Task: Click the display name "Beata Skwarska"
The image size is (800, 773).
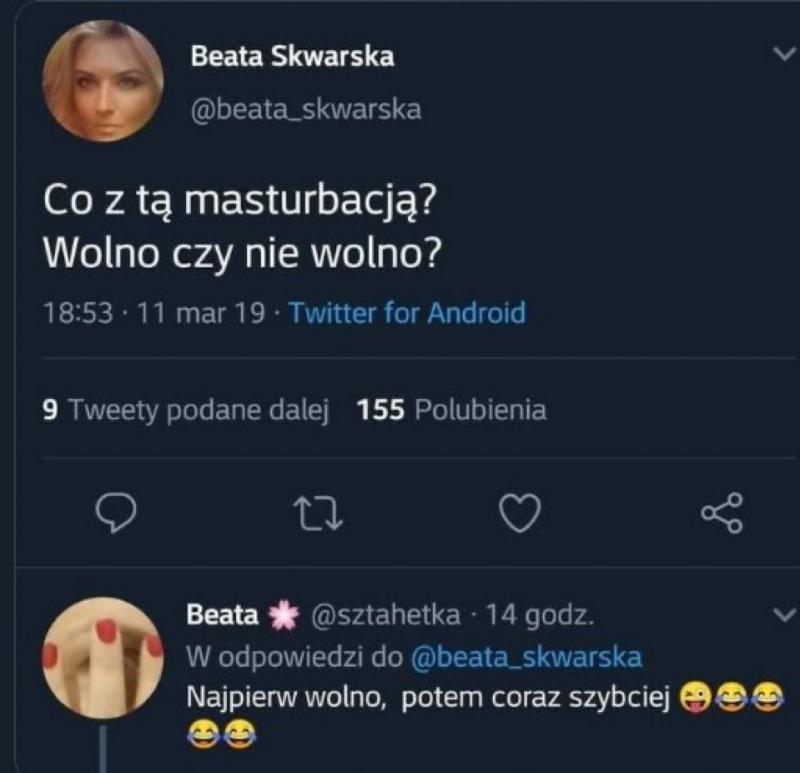Action: coord(292,57)
